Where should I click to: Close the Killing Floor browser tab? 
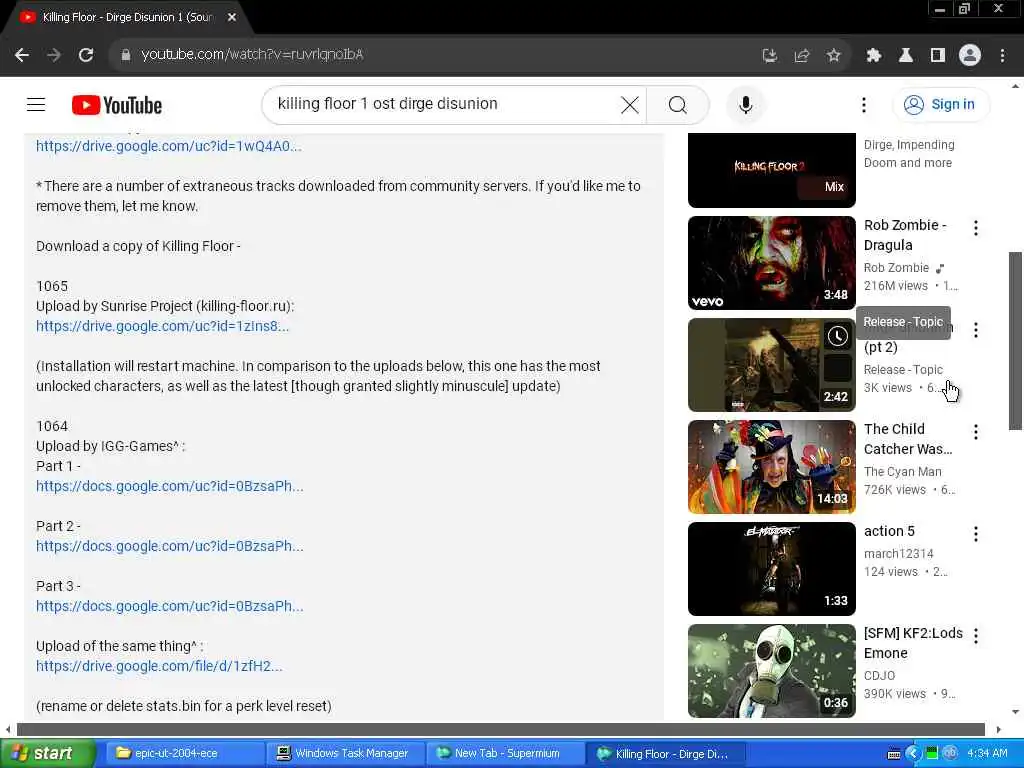pyautogui.click(x=232, y=18)
